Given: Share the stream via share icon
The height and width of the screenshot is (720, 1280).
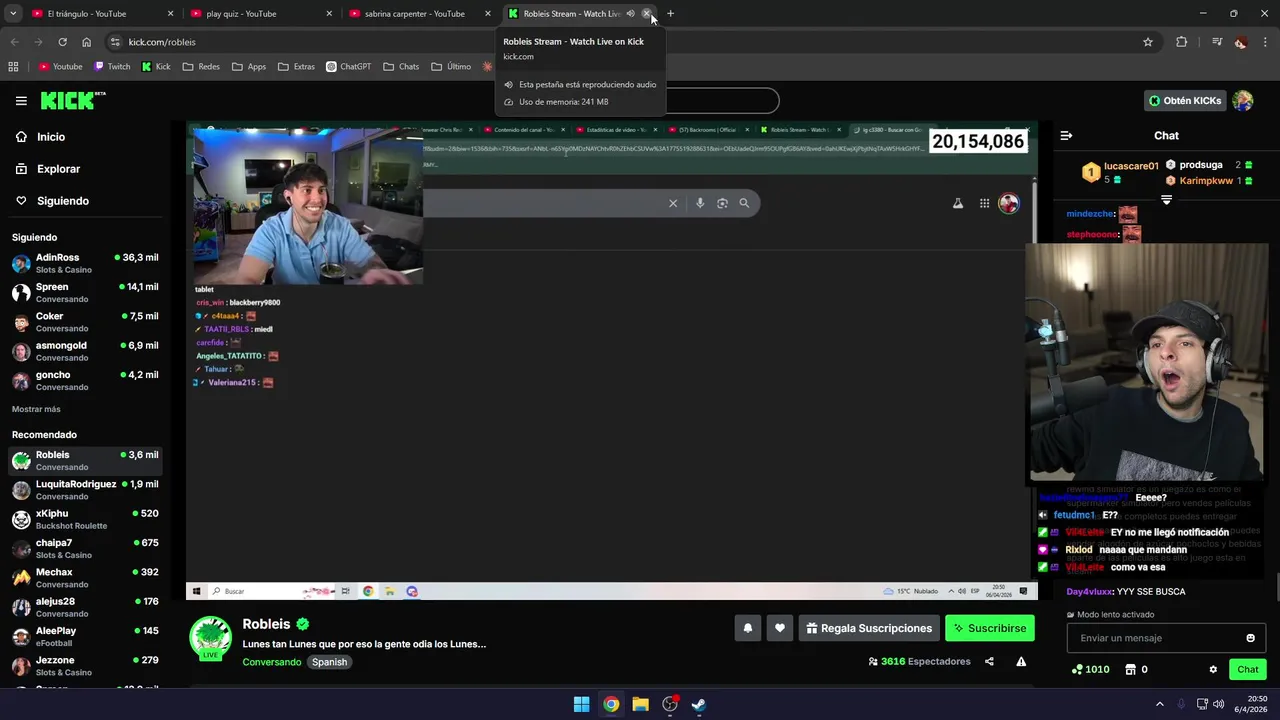Looking at the screenshot, I should 989,661.
